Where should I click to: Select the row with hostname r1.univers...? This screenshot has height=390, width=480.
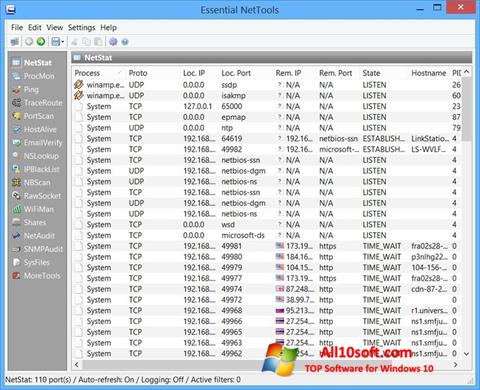pyautogui.click(x=267, y=310)
